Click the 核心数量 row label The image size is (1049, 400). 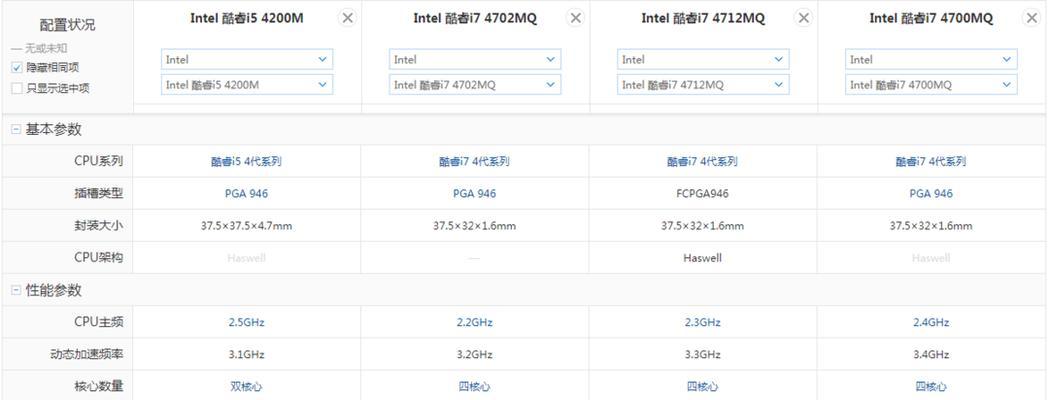point(98,386)
